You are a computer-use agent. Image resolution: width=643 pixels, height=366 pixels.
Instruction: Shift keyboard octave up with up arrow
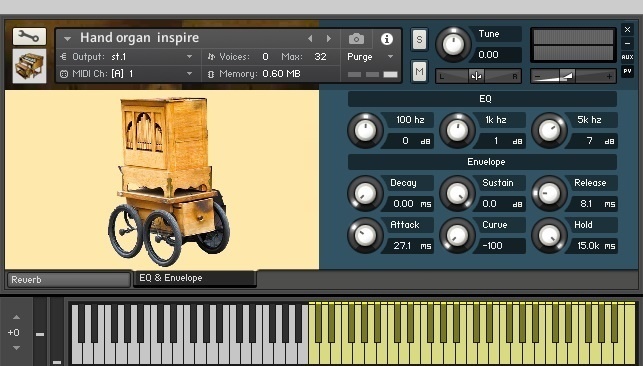pyautogui.click(x=16, y=317)
